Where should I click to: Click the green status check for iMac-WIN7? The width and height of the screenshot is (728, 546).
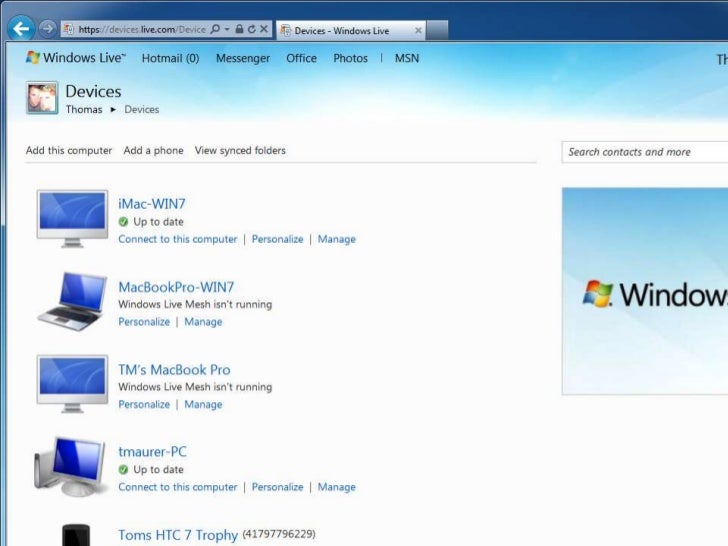(123, 222)
